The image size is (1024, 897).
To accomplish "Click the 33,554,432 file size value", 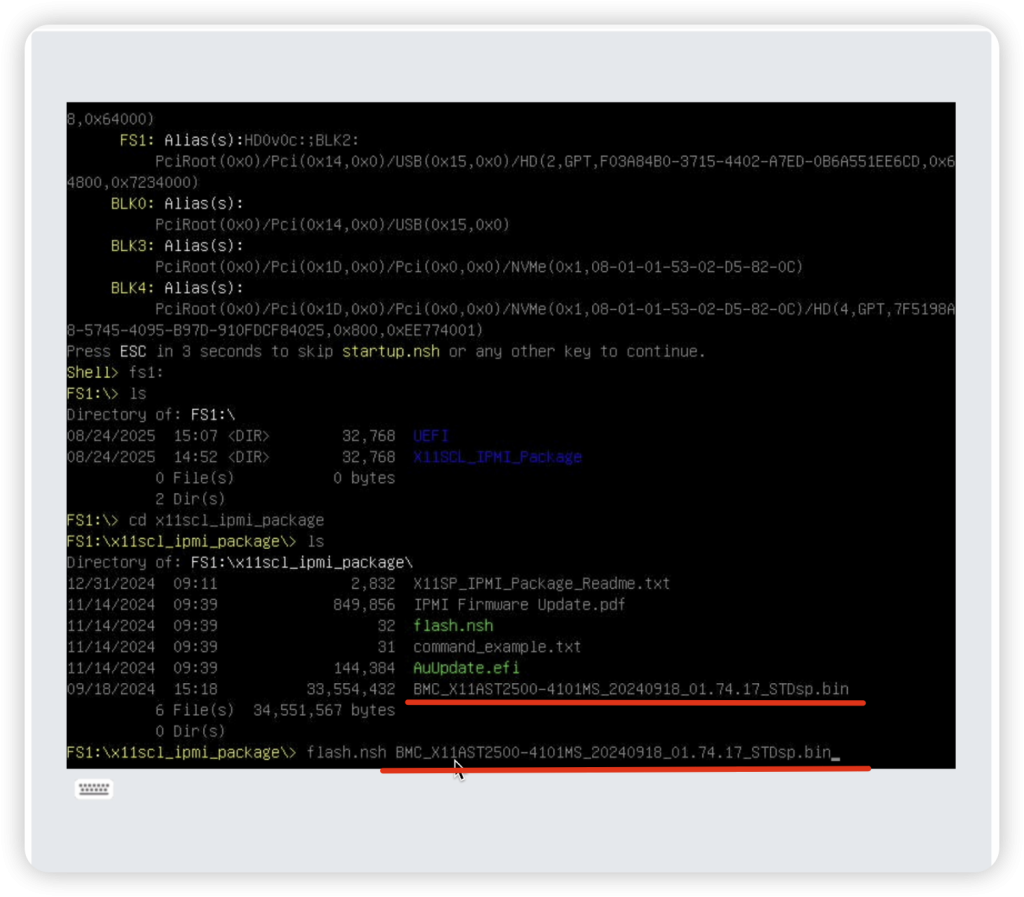I will tap(351, 689).
